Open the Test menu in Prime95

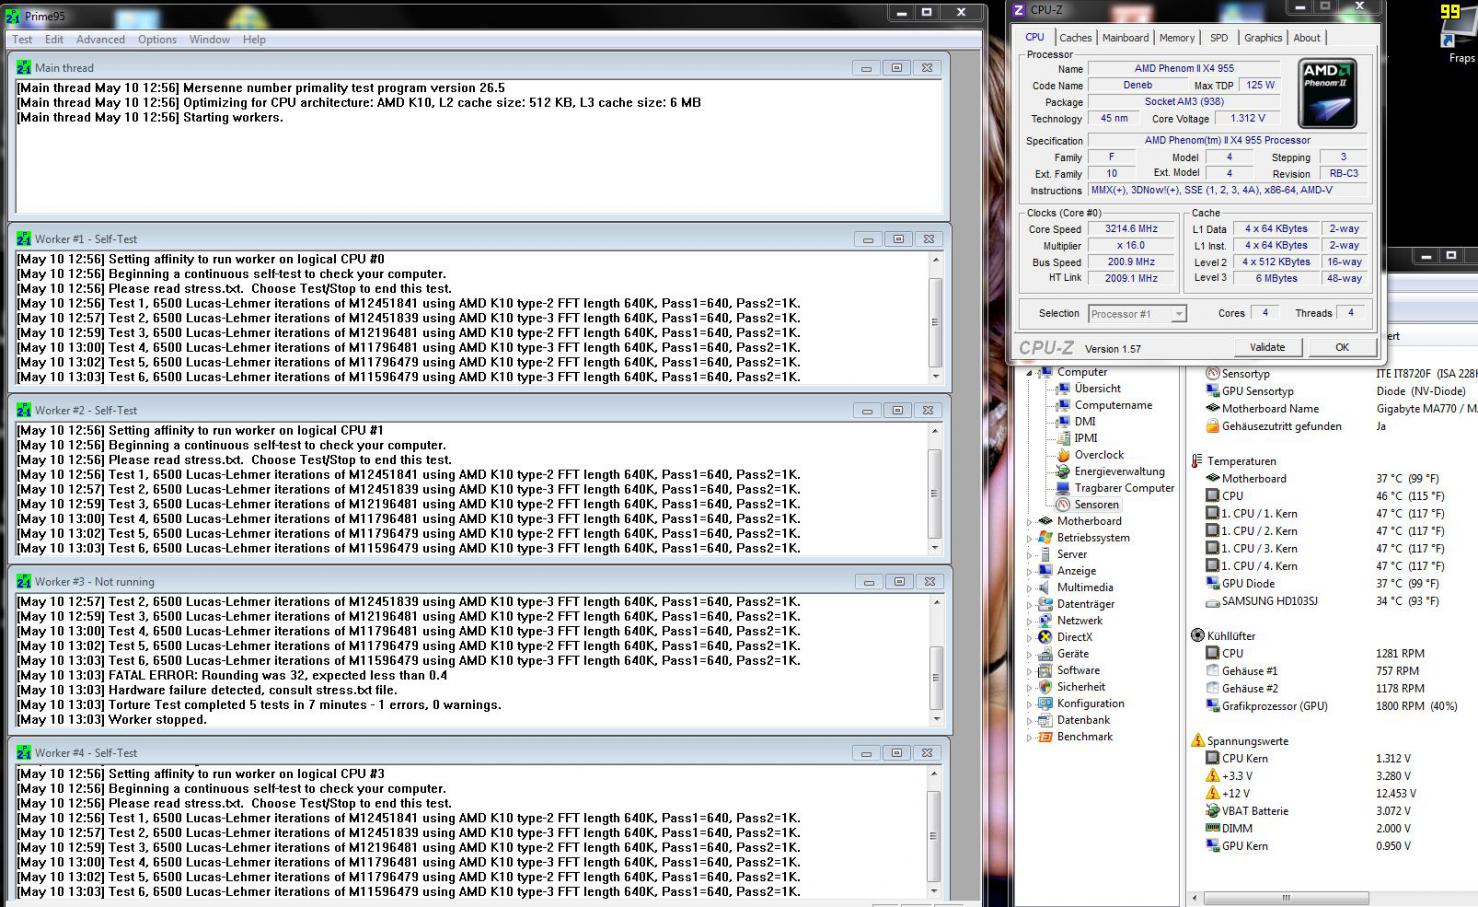click(x=22, y=39)
